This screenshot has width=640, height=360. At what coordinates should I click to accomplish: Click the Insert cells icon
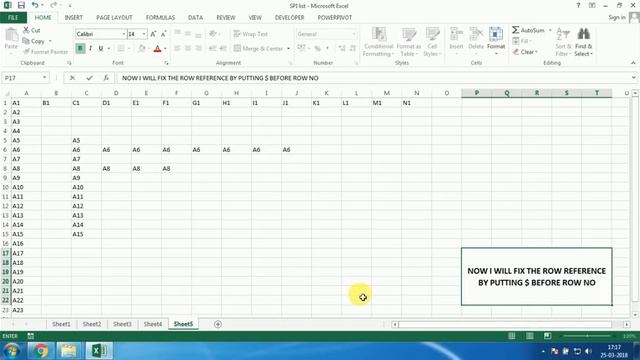456,34
